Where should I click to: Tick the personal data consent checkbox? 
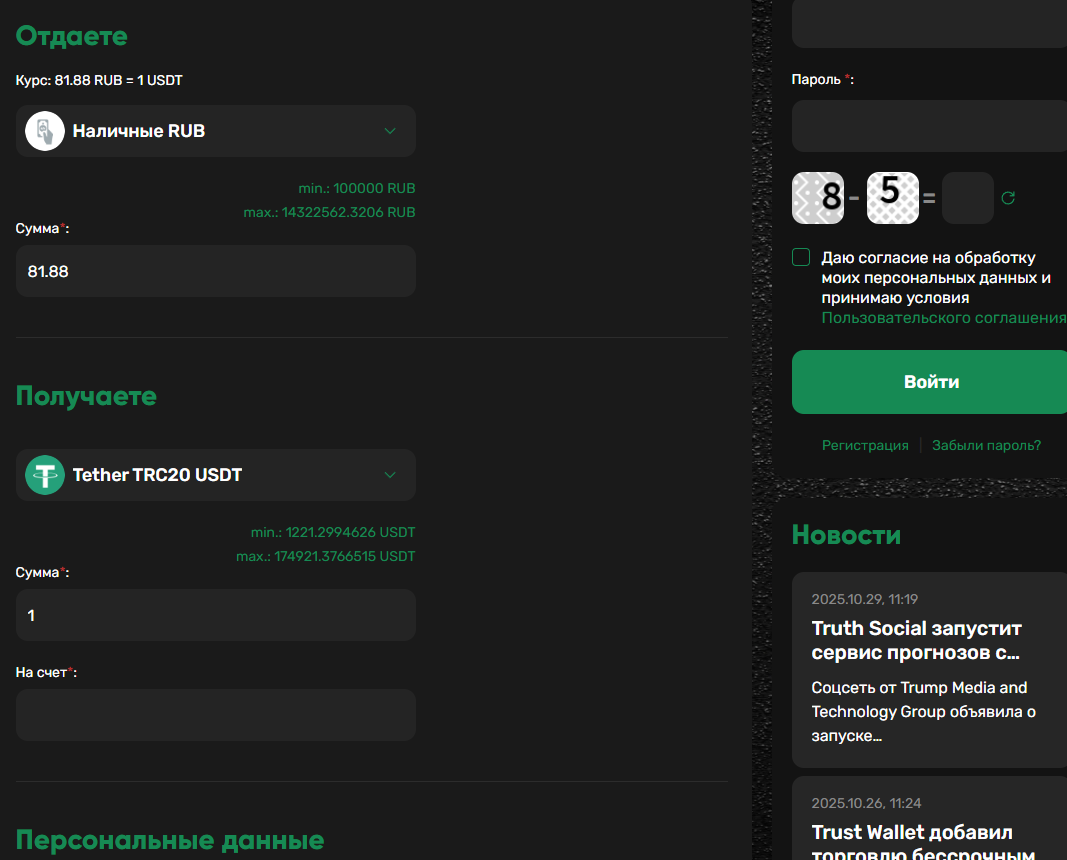pos(801,257)
